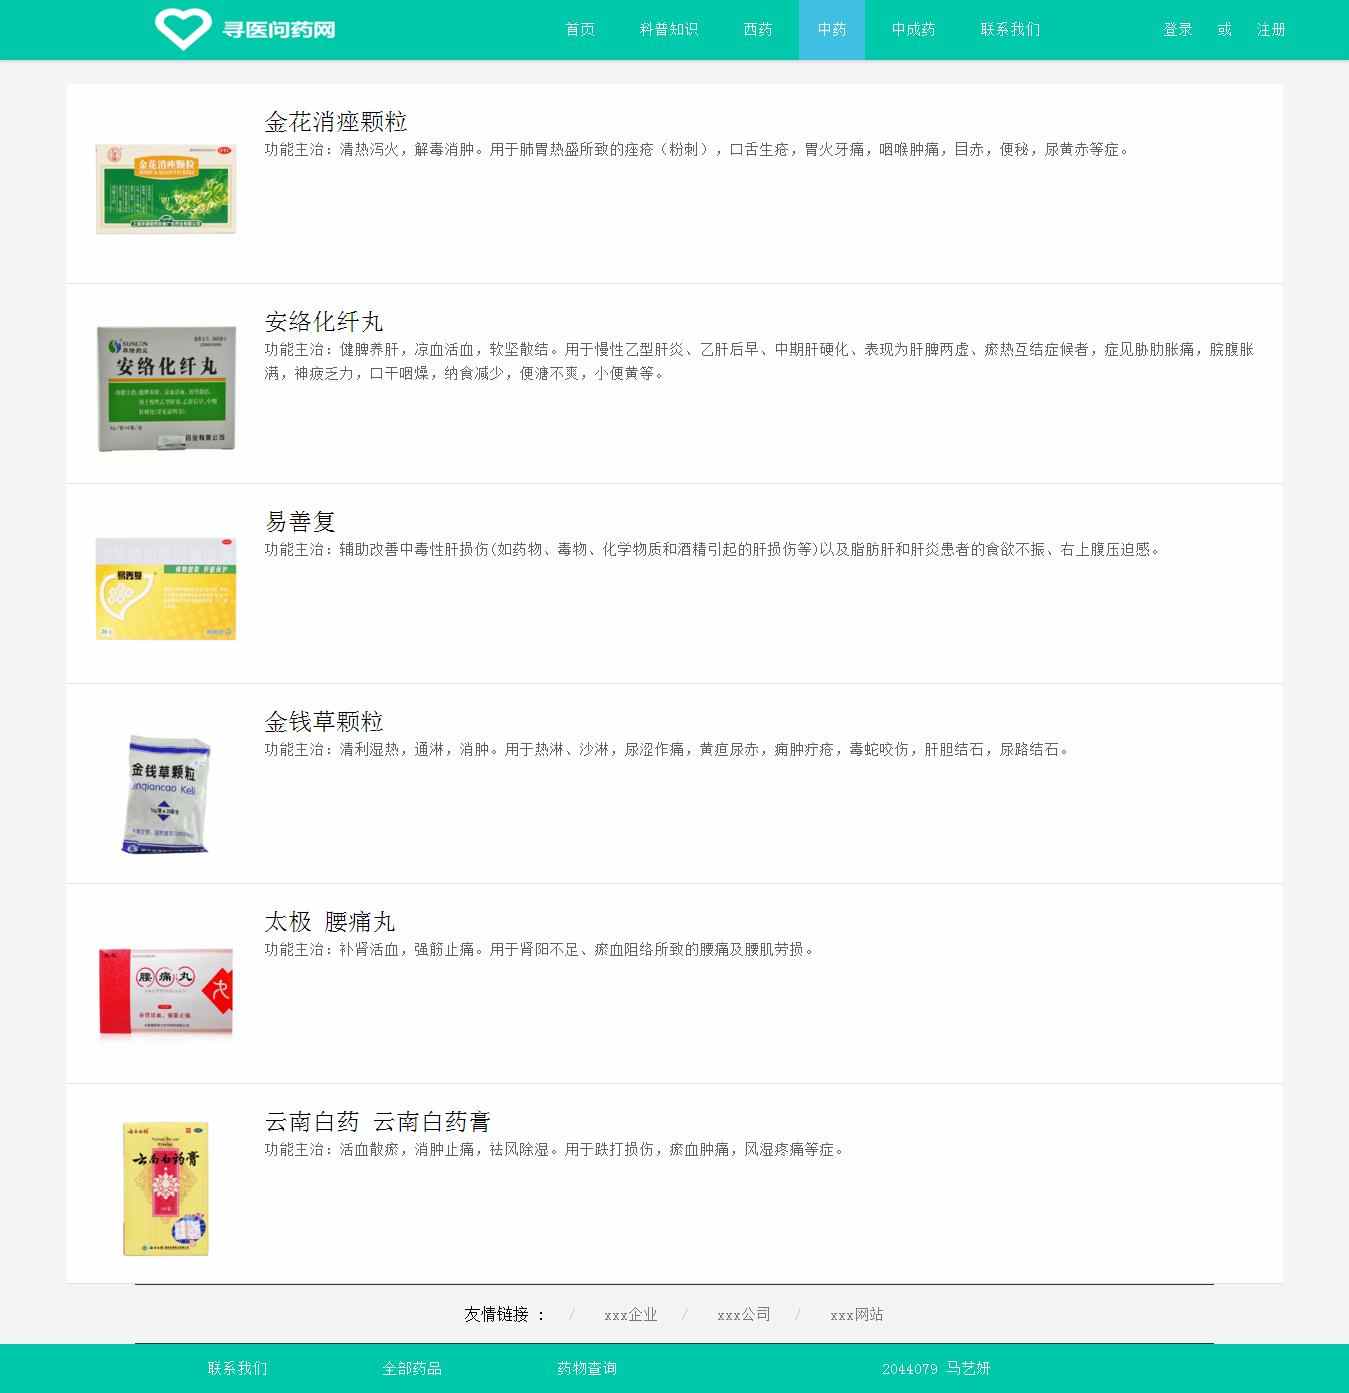Open the 中成药 navigation item
1349x1393 pixels.
tap(913, 30)
